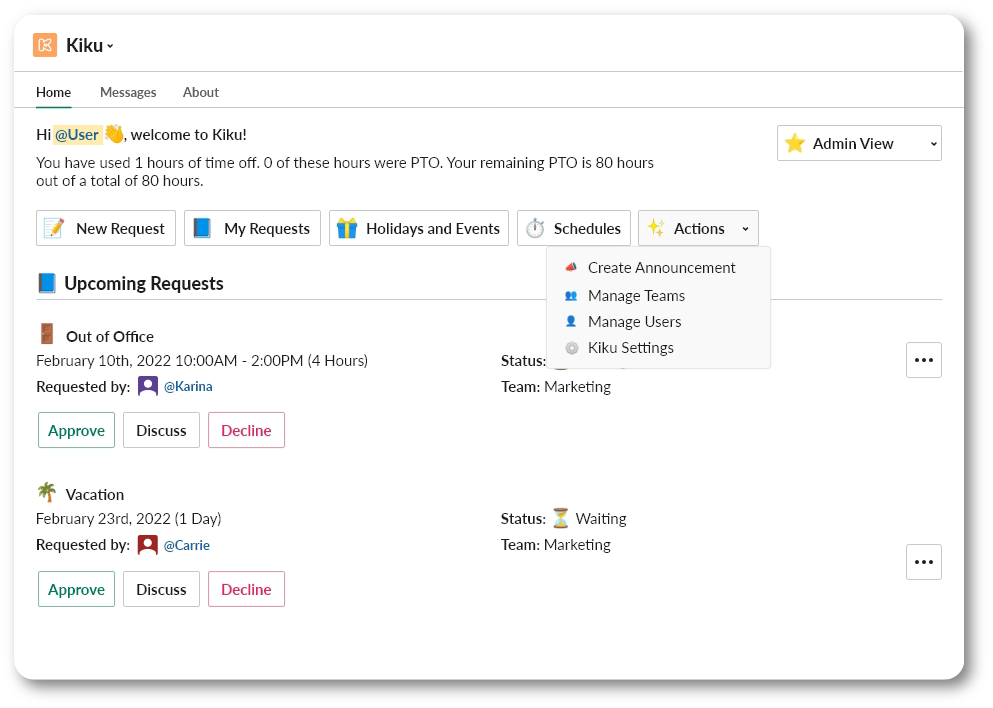Switch to the Messages tab
Screen dimensions: 993x708
128,92
